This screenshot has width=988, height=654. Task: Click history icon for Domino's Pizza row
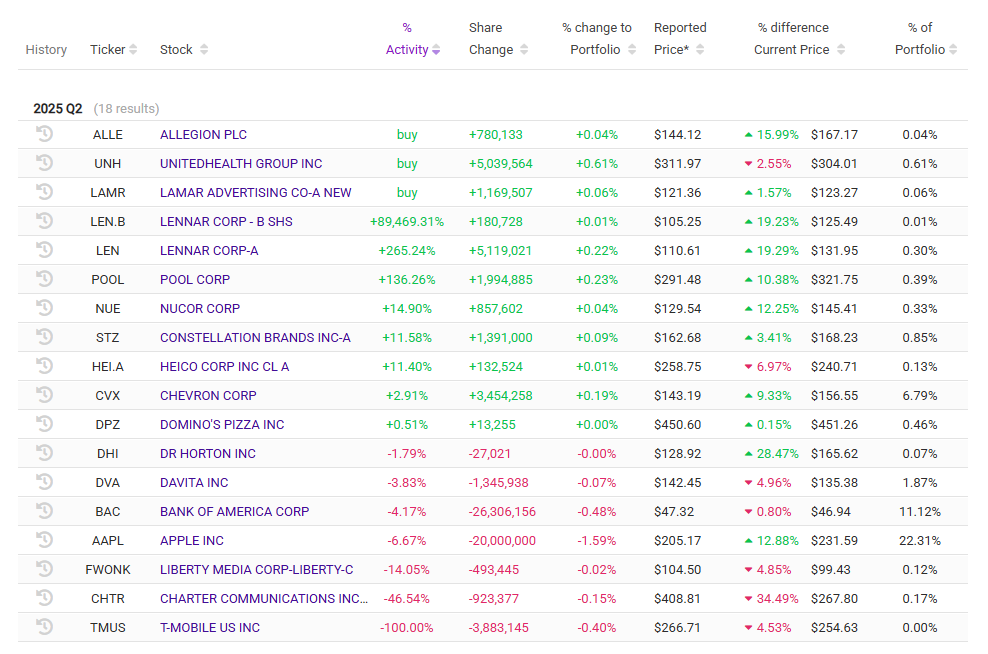(x=44, y=424)
